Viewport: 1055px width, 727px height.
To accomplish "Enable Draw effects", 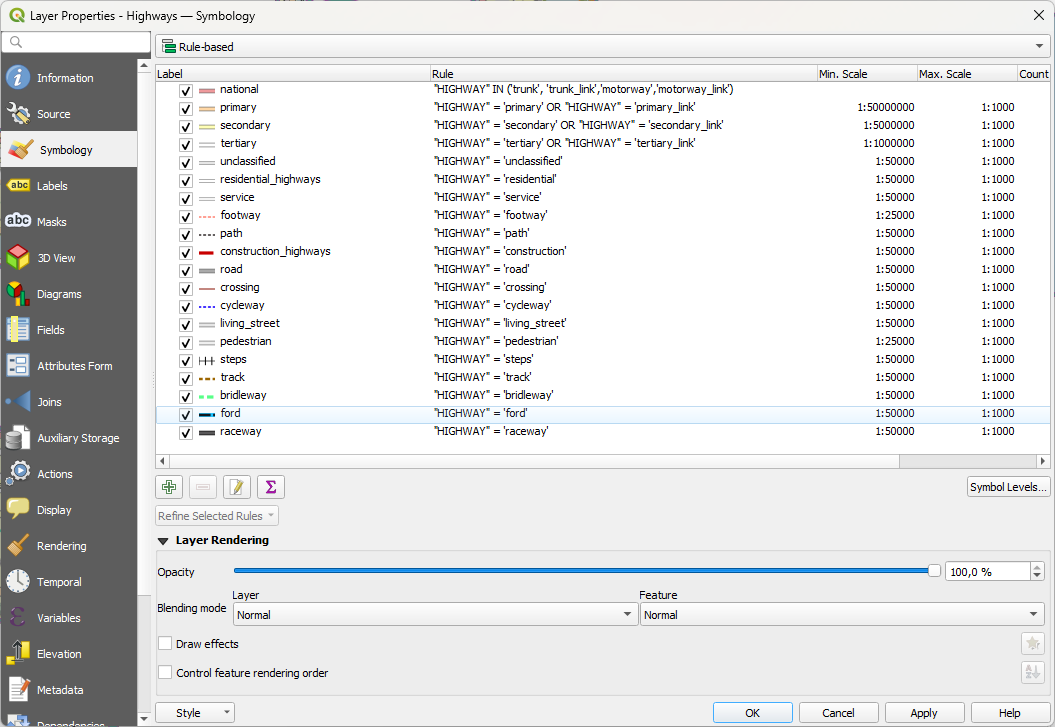I will tap(165, 644).
